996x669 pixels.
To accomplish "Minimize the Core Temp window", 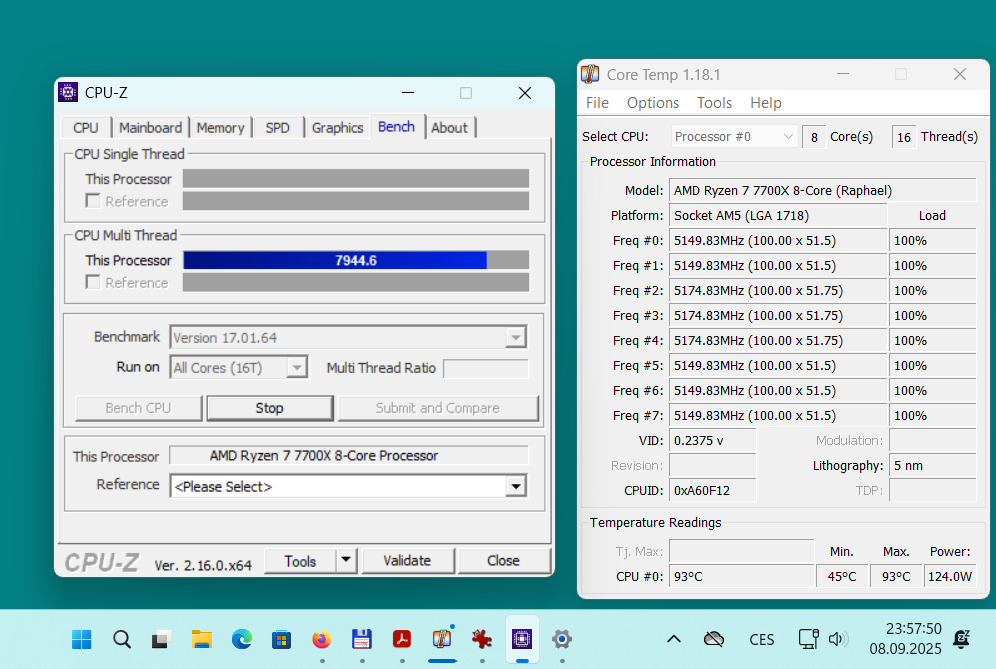I will pyautogui.click(x=843, y=74).
